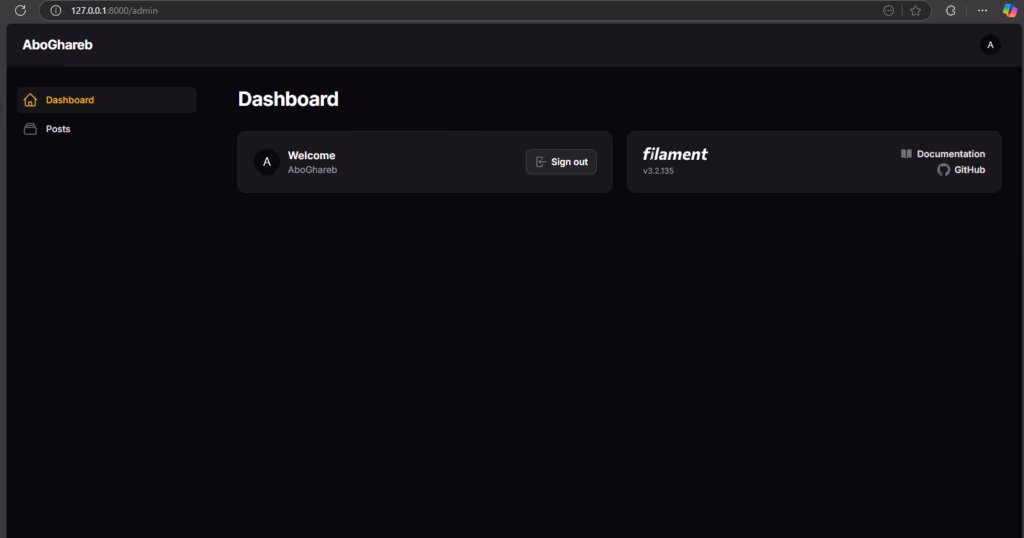Bookmark page with the star icon
Image resolution: width=1024 pixels, height=538 pixels.
[915, 10]
